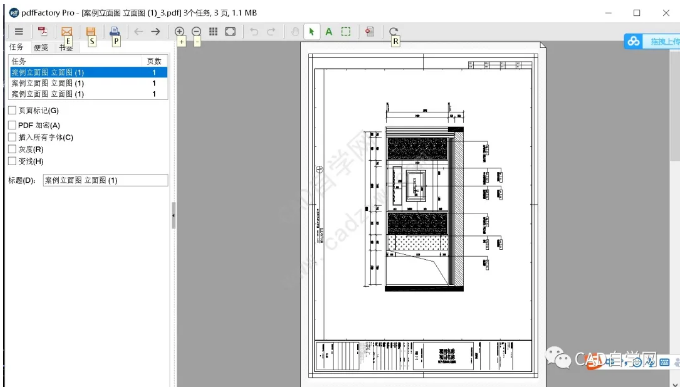Viewport: 692px width, 387px height.
Task: Switch to the 任务 tab
Action: 16,47
